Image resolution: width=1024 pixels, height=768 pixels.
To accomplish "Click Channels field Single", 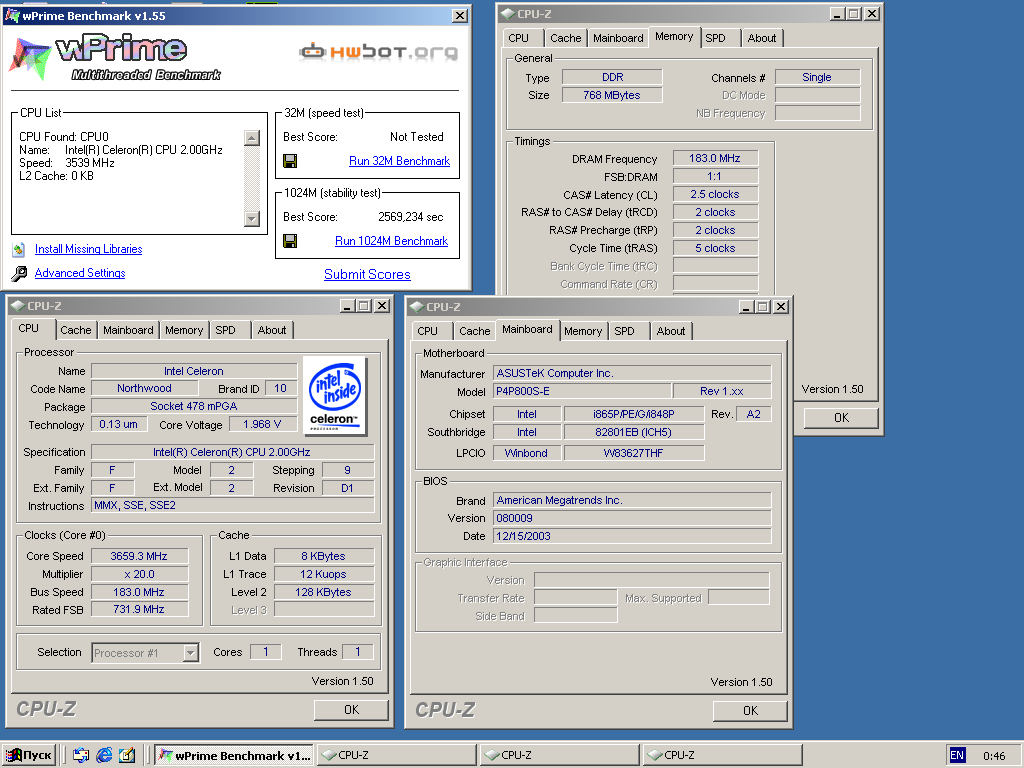I will tap(817, 77).
